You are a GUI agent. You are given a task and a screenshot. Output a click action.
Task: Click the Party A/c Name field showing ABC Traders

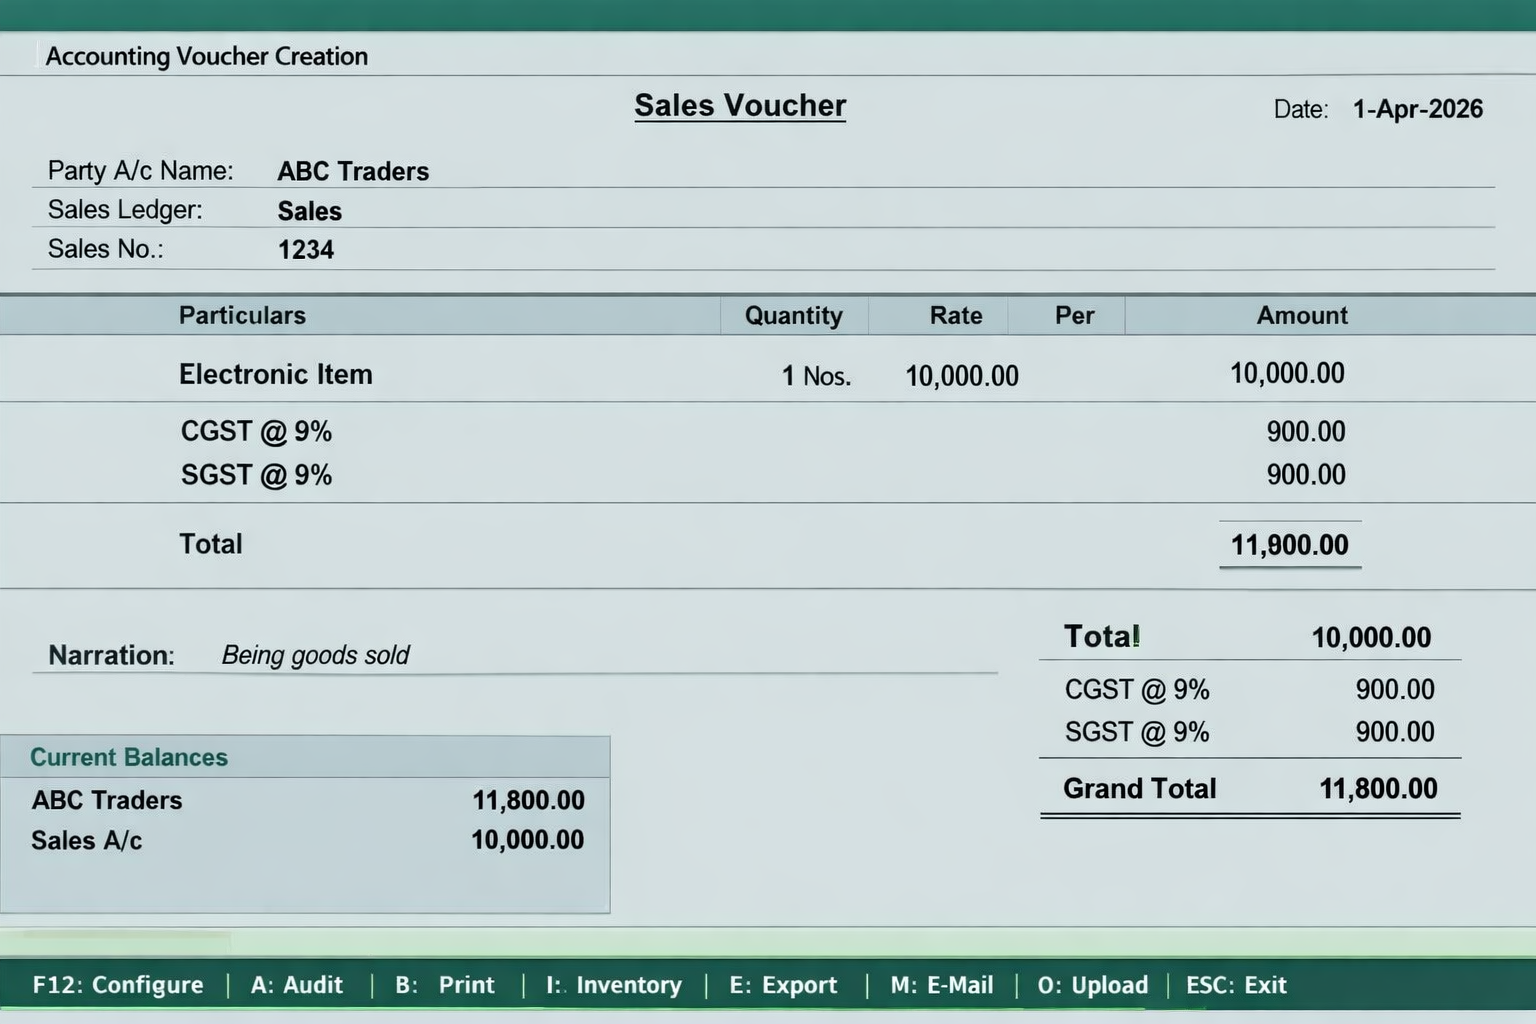(x=353, y=171)
